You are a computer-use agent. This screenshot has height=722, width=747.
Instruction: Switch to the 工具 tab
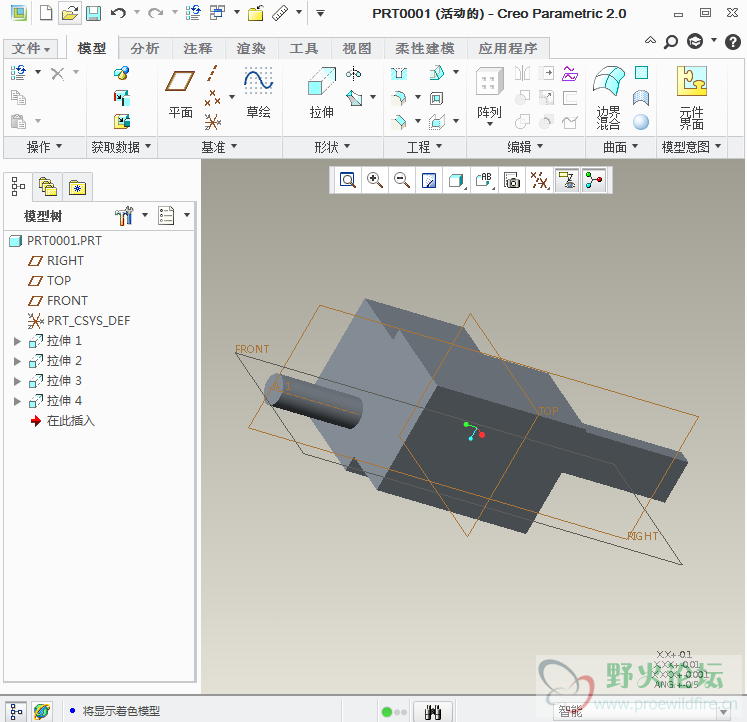click(303, 49)
